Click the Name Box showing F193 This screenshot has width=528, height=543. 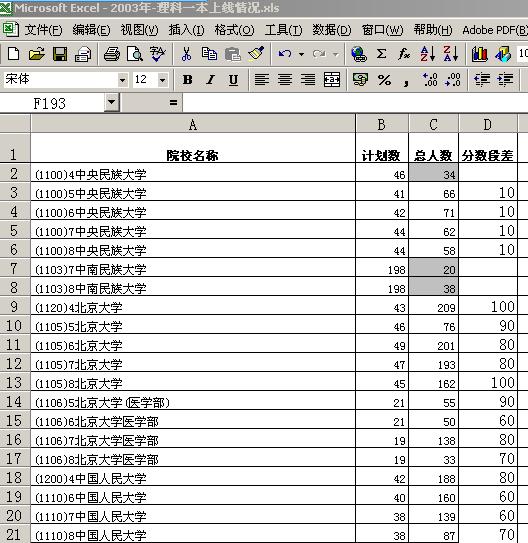click(x=52, y=103)
